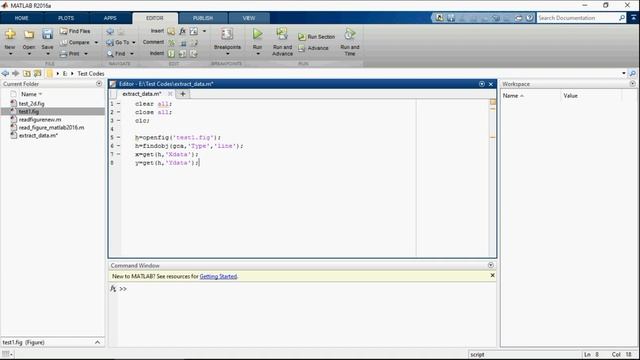Click the Run and Time button
The height and width of the screenshot is (360, 640).
(x=350, y=41)
